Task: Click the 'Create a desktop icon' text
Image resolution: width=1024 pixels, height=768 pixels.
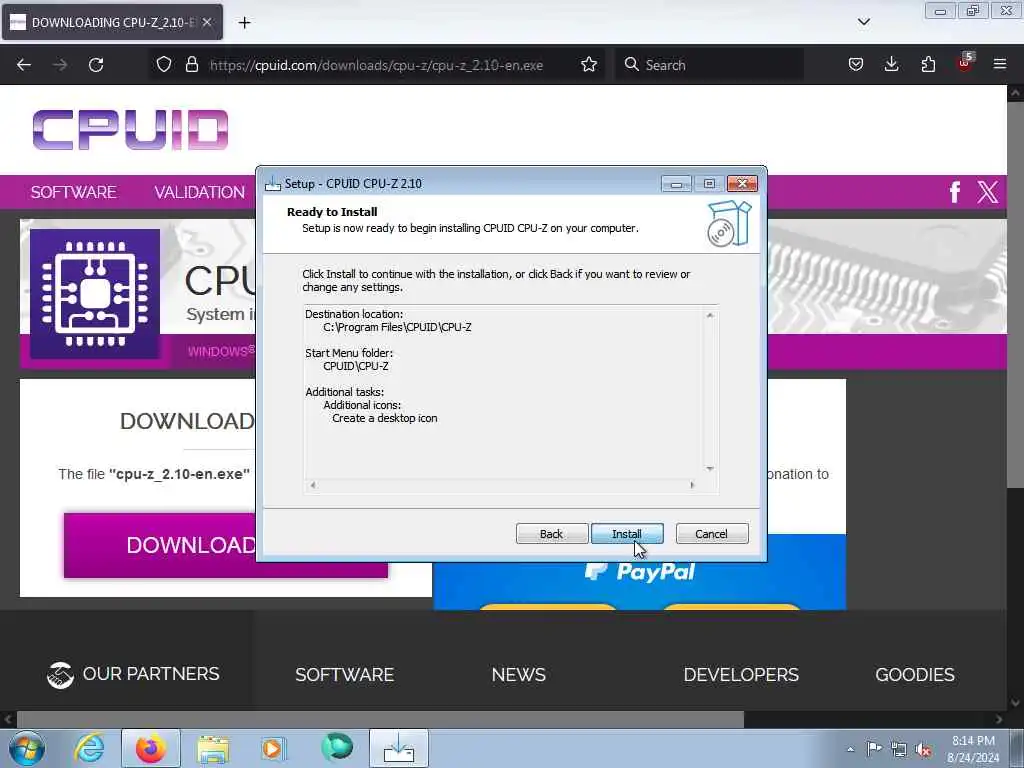Action: click(385, 418)
